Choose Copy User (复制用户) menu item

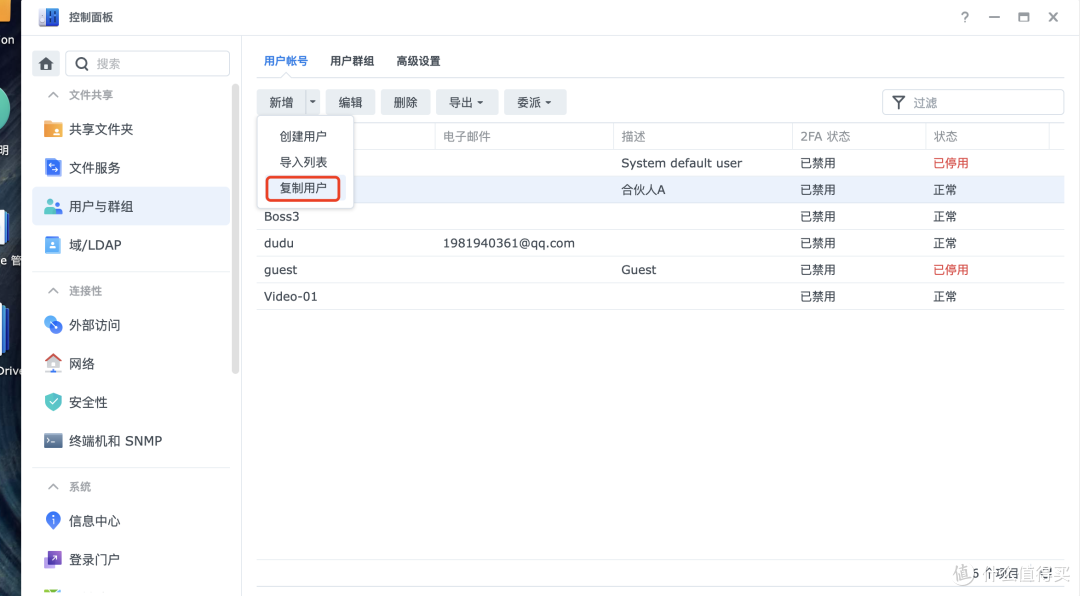pyautogui.click(x=303, y=188)
